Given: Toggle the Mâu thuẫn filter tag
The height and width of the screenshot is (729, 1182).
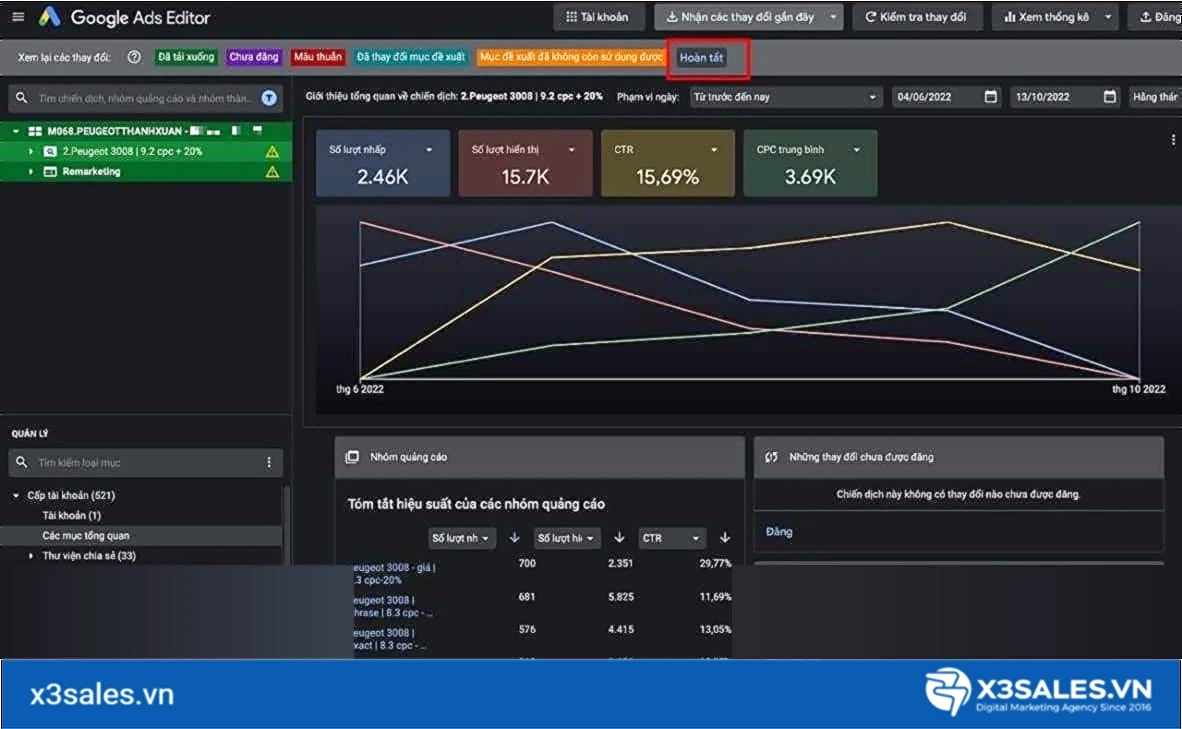Looking at the screenshot, I should click(x=317, y=57).
